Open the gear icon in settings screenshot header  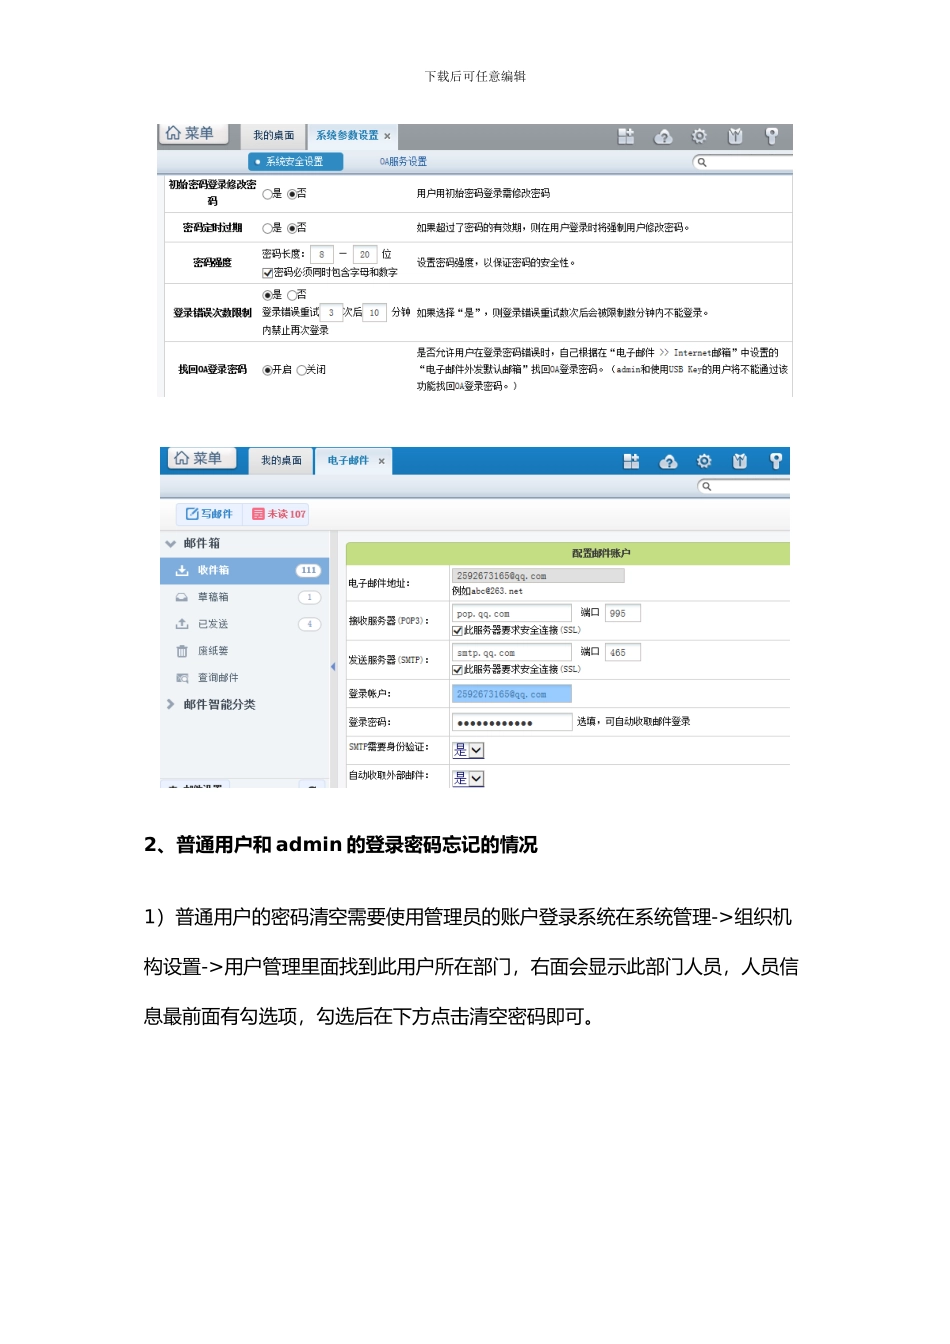pyautogui.click(x=699, y=136)
